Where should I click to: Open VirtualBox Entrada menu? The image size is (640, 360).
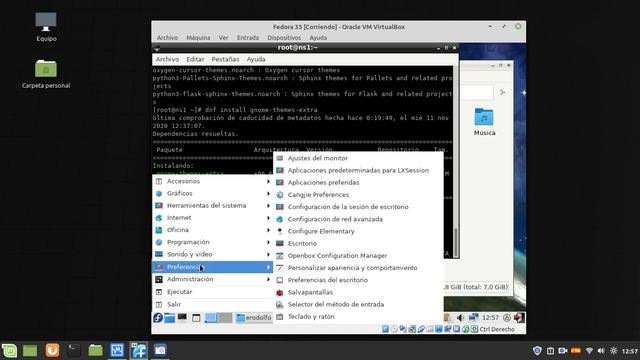click(248, 38)
